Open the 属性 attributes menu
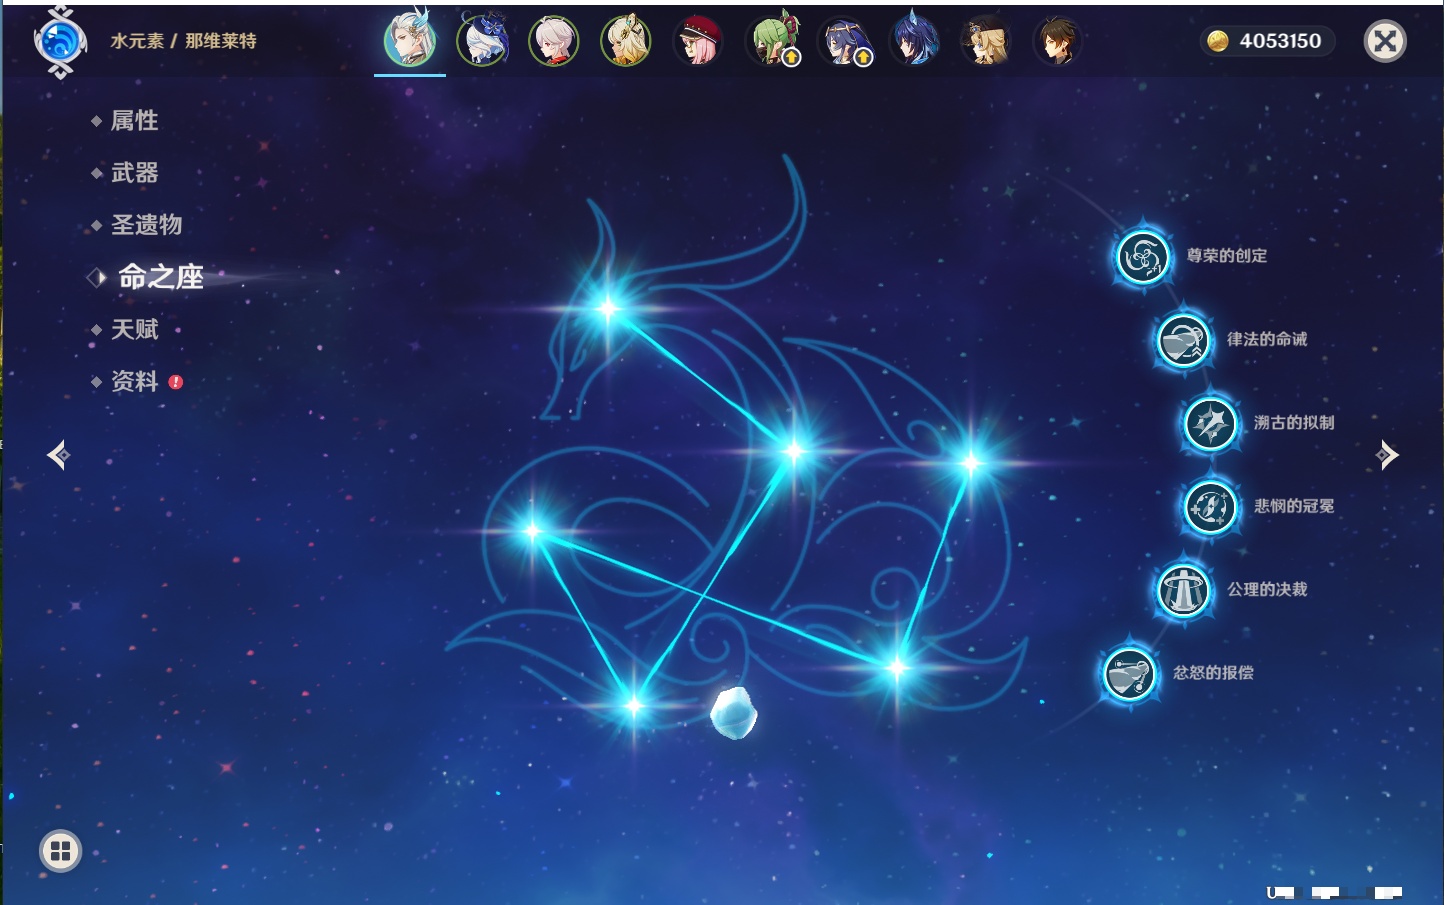Viewport: 1444px width, 905px height. (134, 121)
